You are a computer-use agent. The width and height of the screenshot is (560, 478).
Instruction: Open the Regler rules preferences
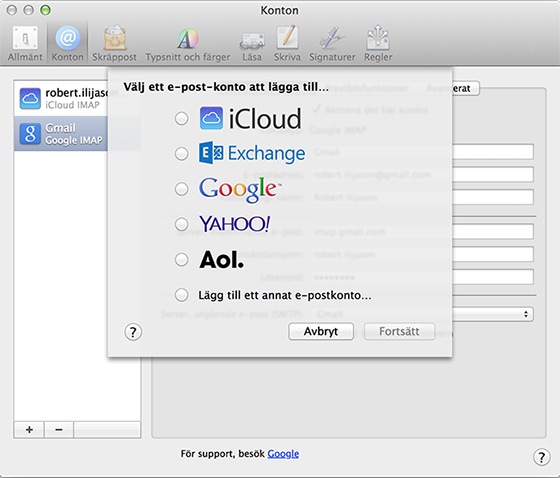(378, 44)
